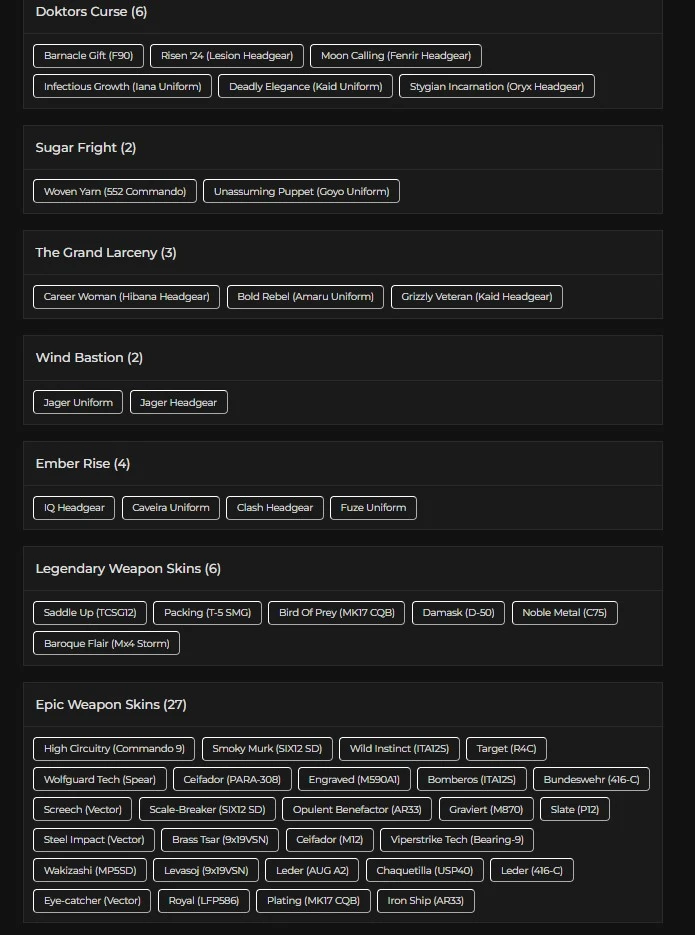Screen dimensions: 695x935
Task: Click Unassuming Puppet (Goyo Uniform) tag
Action: pyautogui.click(x=301, y=192)
